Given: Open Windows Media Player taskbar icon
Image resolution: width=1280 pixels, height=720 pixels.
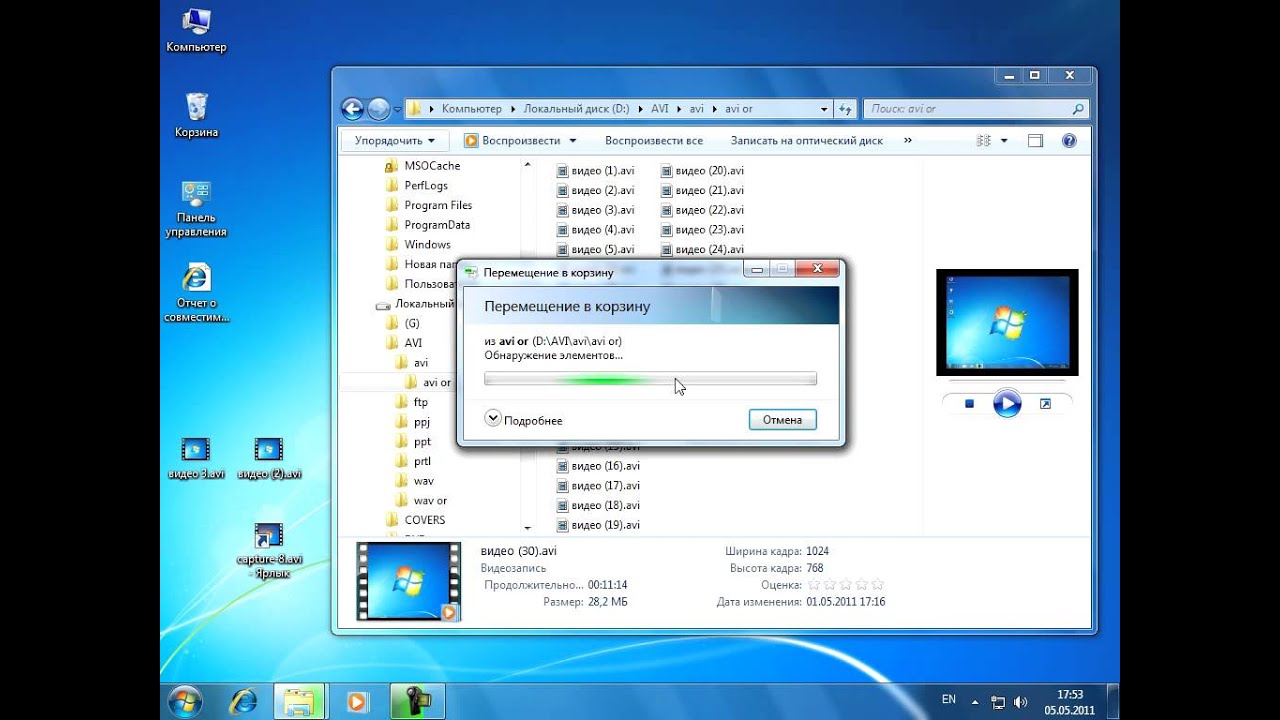Looking at the screenshot, I should (357, 702).
